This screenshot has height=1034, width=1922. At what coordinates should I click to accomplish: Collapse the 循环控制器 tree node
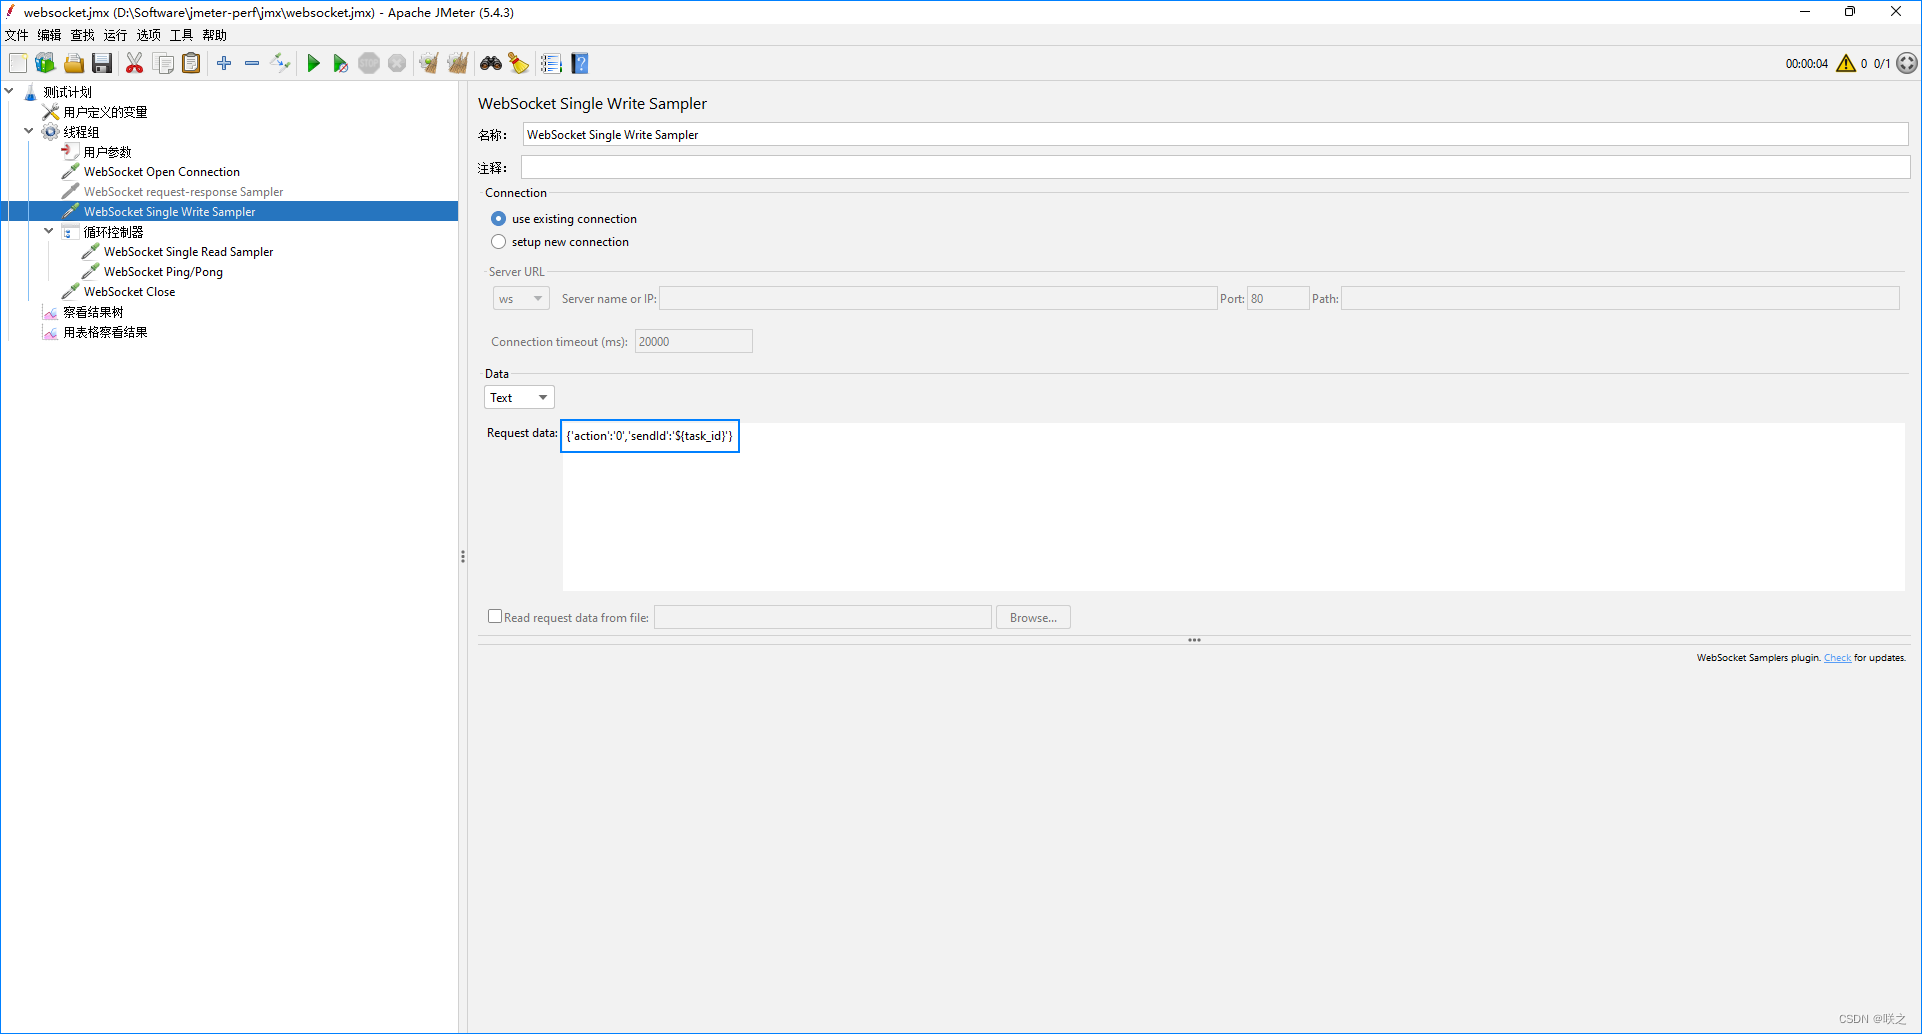(x=48, y=230)
